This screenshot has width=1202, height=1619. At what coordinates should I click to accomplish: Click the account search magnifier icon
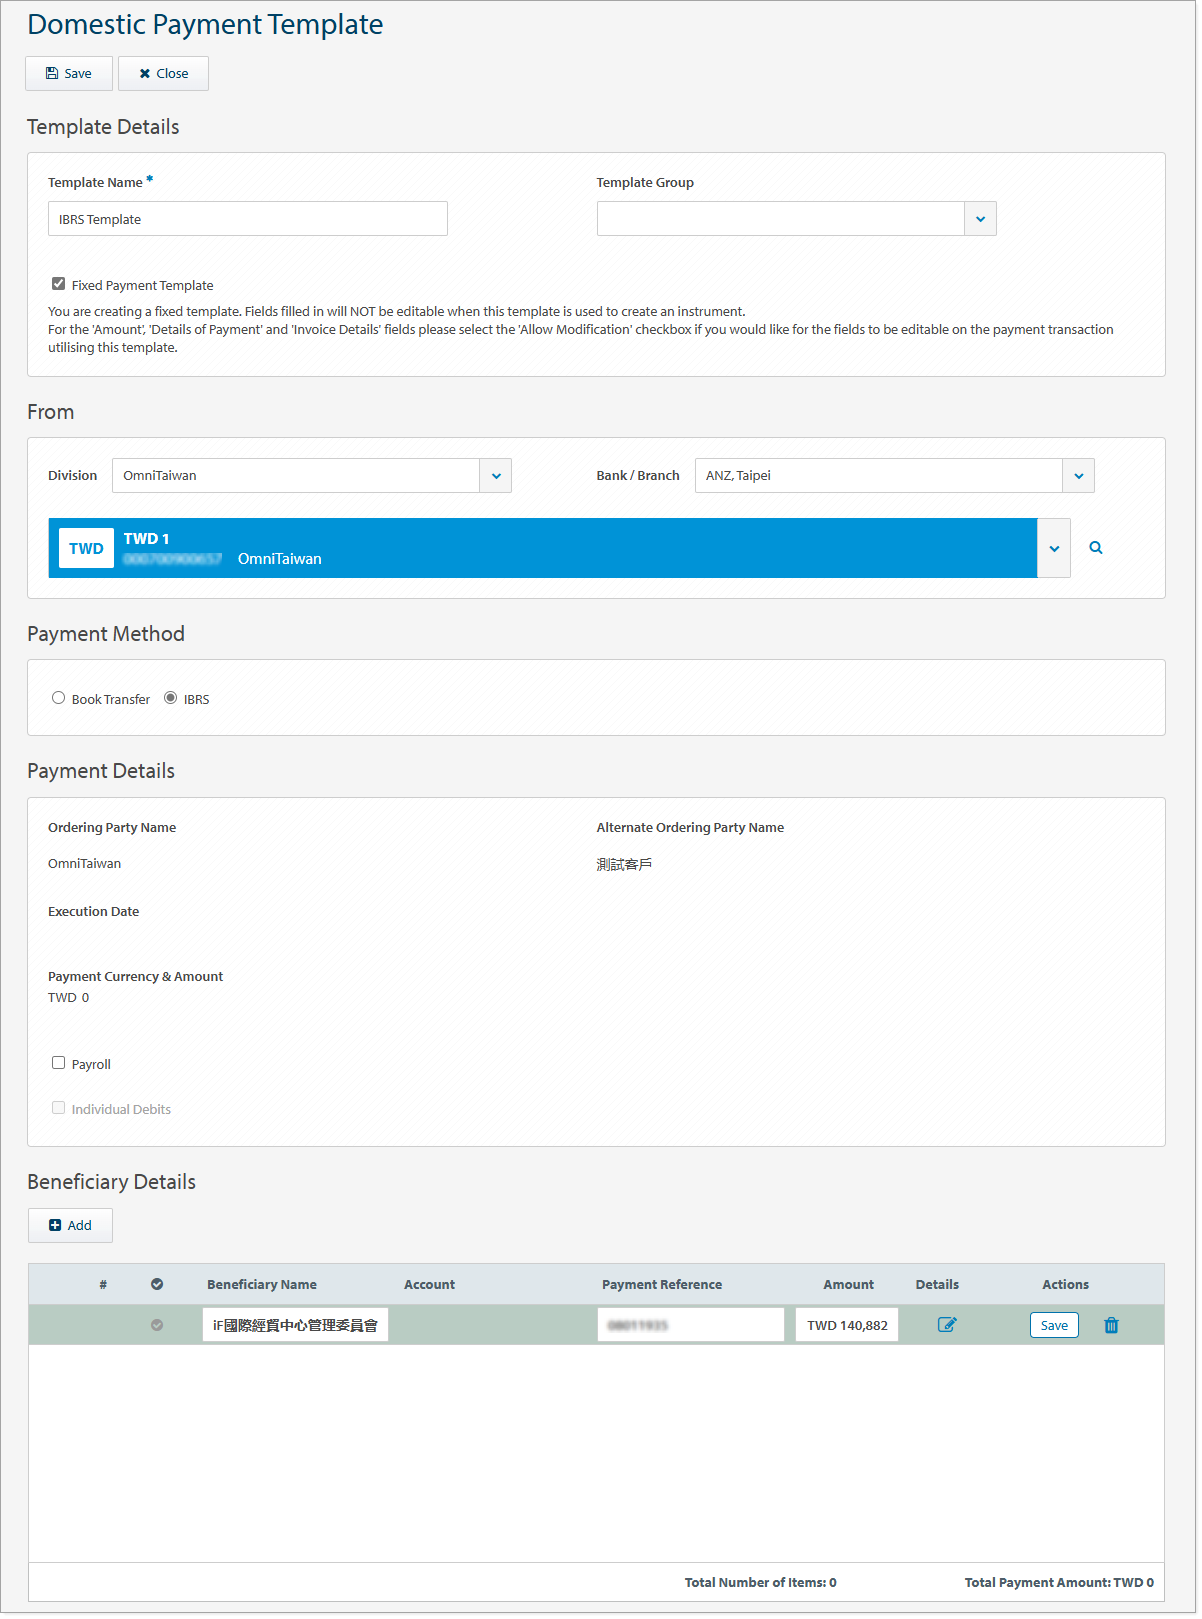(1096, 548)
